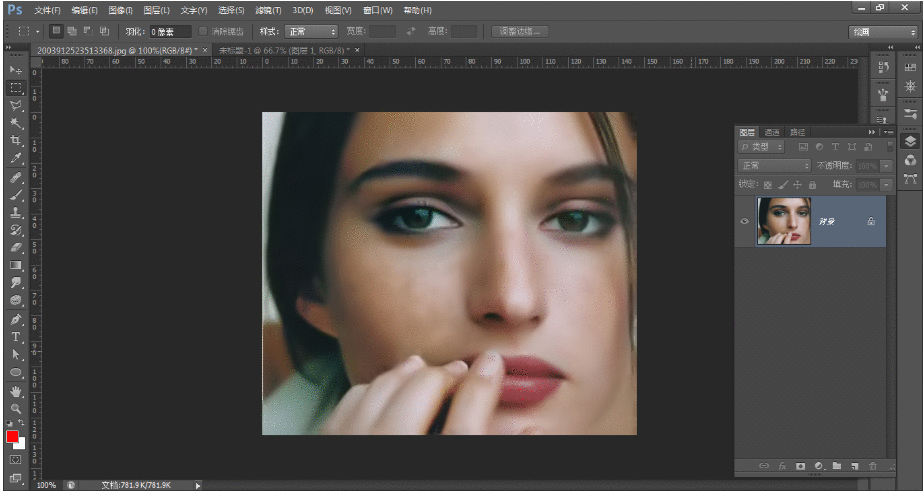Hide the Background layer with eye icon

(744, 221)
